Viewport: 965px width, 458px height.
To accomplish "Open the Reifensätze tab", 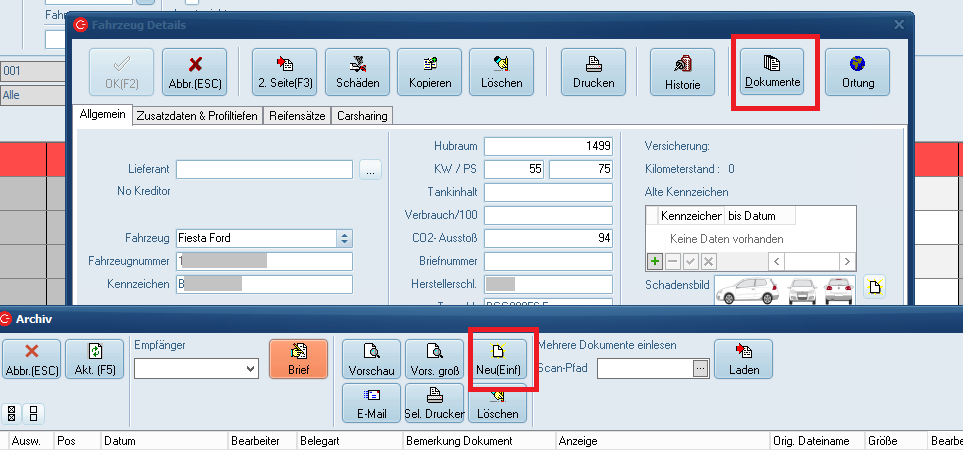I will [x=298, y=116].
